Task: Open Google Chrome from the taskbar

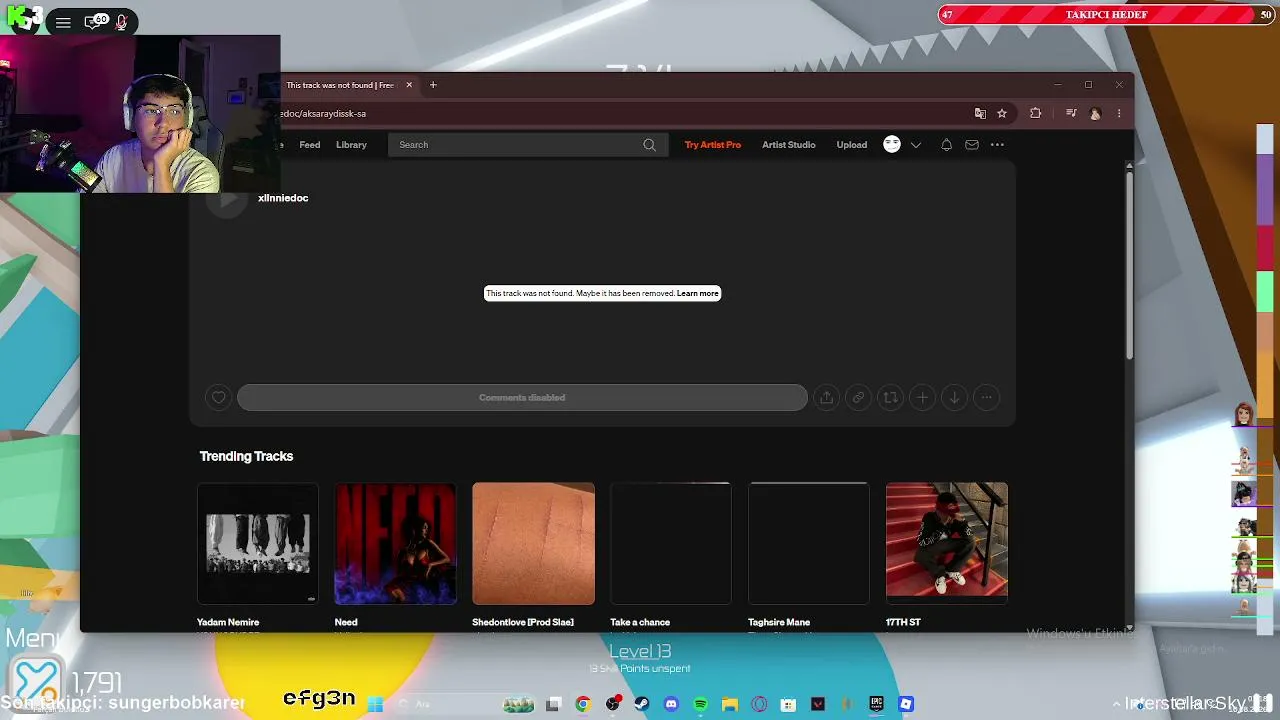Action: (583, 704)
